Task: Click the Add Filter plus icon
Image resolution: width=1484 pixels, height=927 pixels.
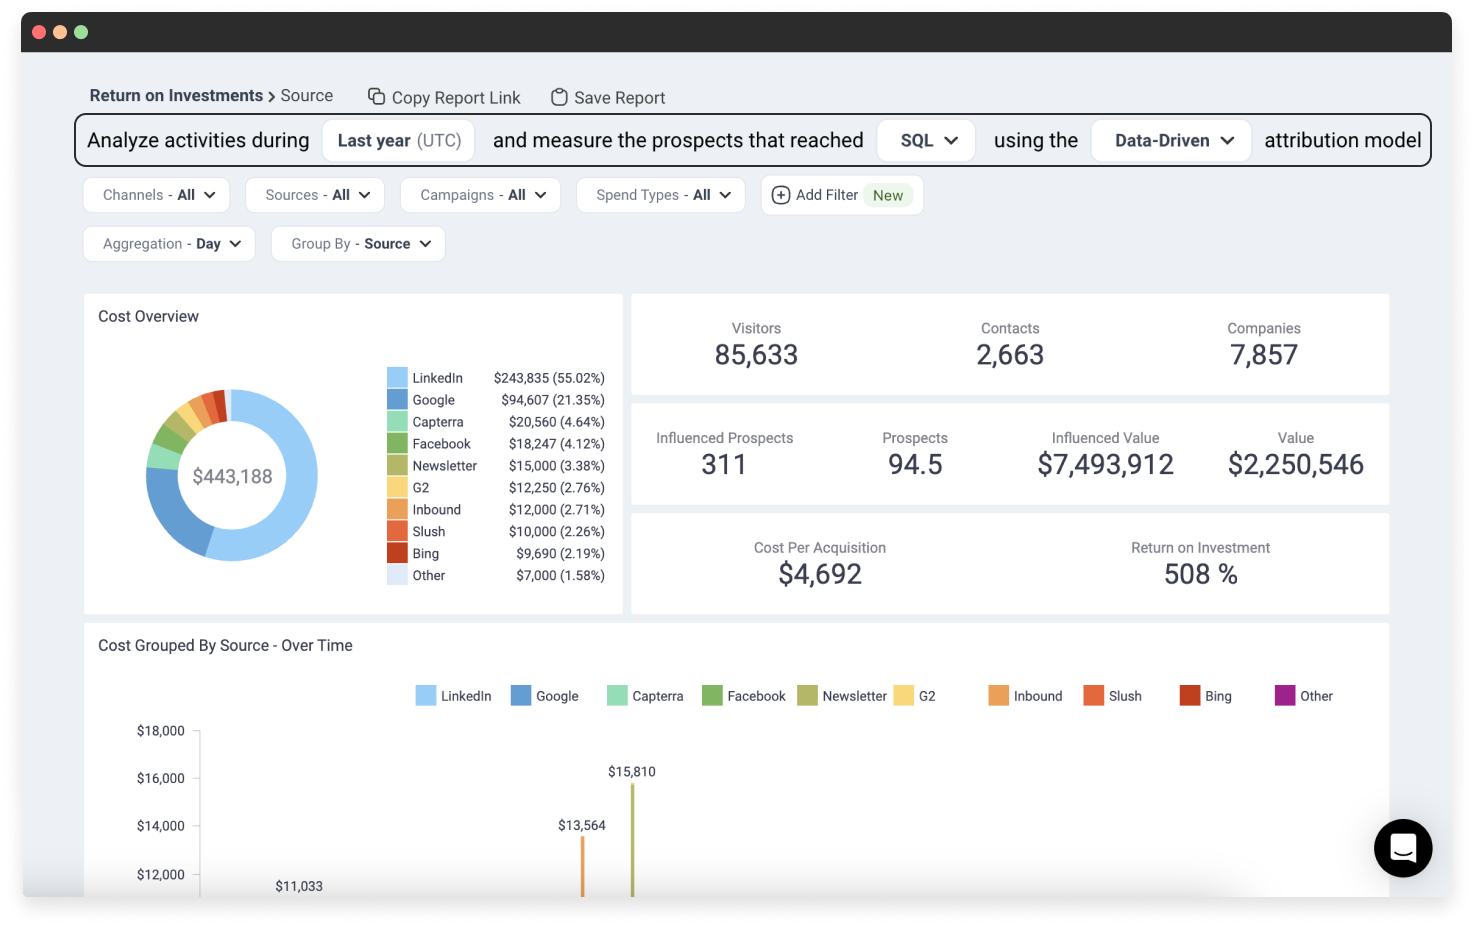Action: click(781, 195)
